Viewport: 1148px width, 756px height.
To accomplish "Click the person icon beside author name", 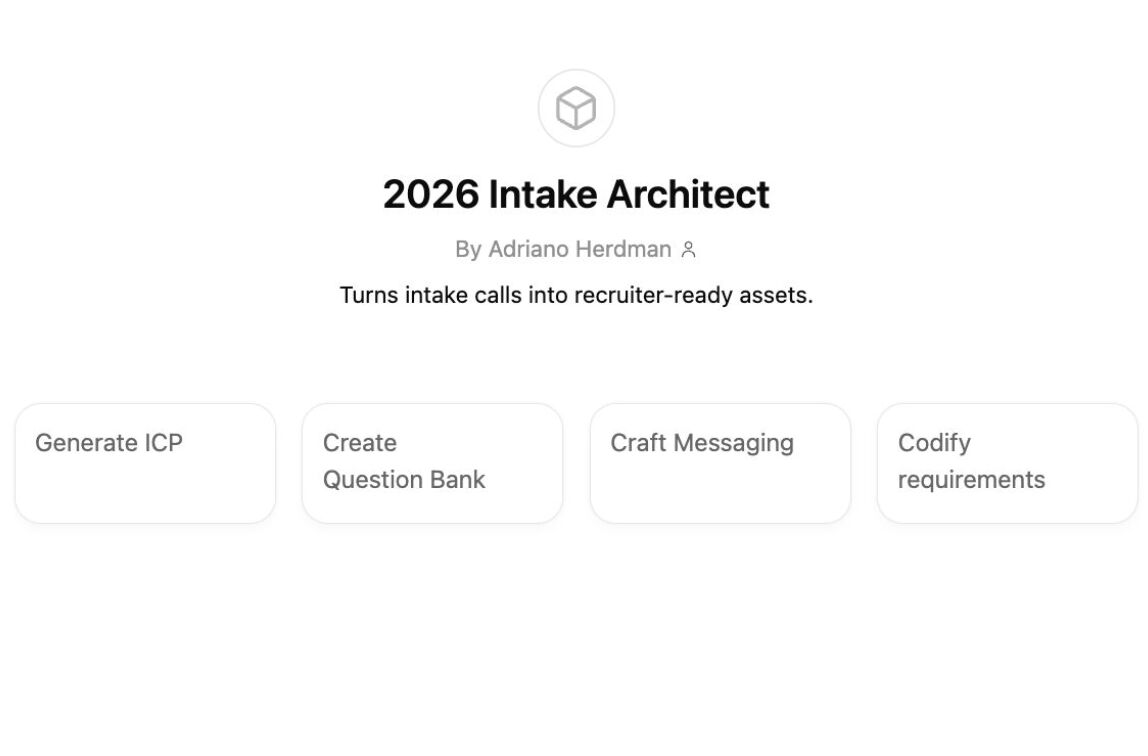I will click(688, 250).
